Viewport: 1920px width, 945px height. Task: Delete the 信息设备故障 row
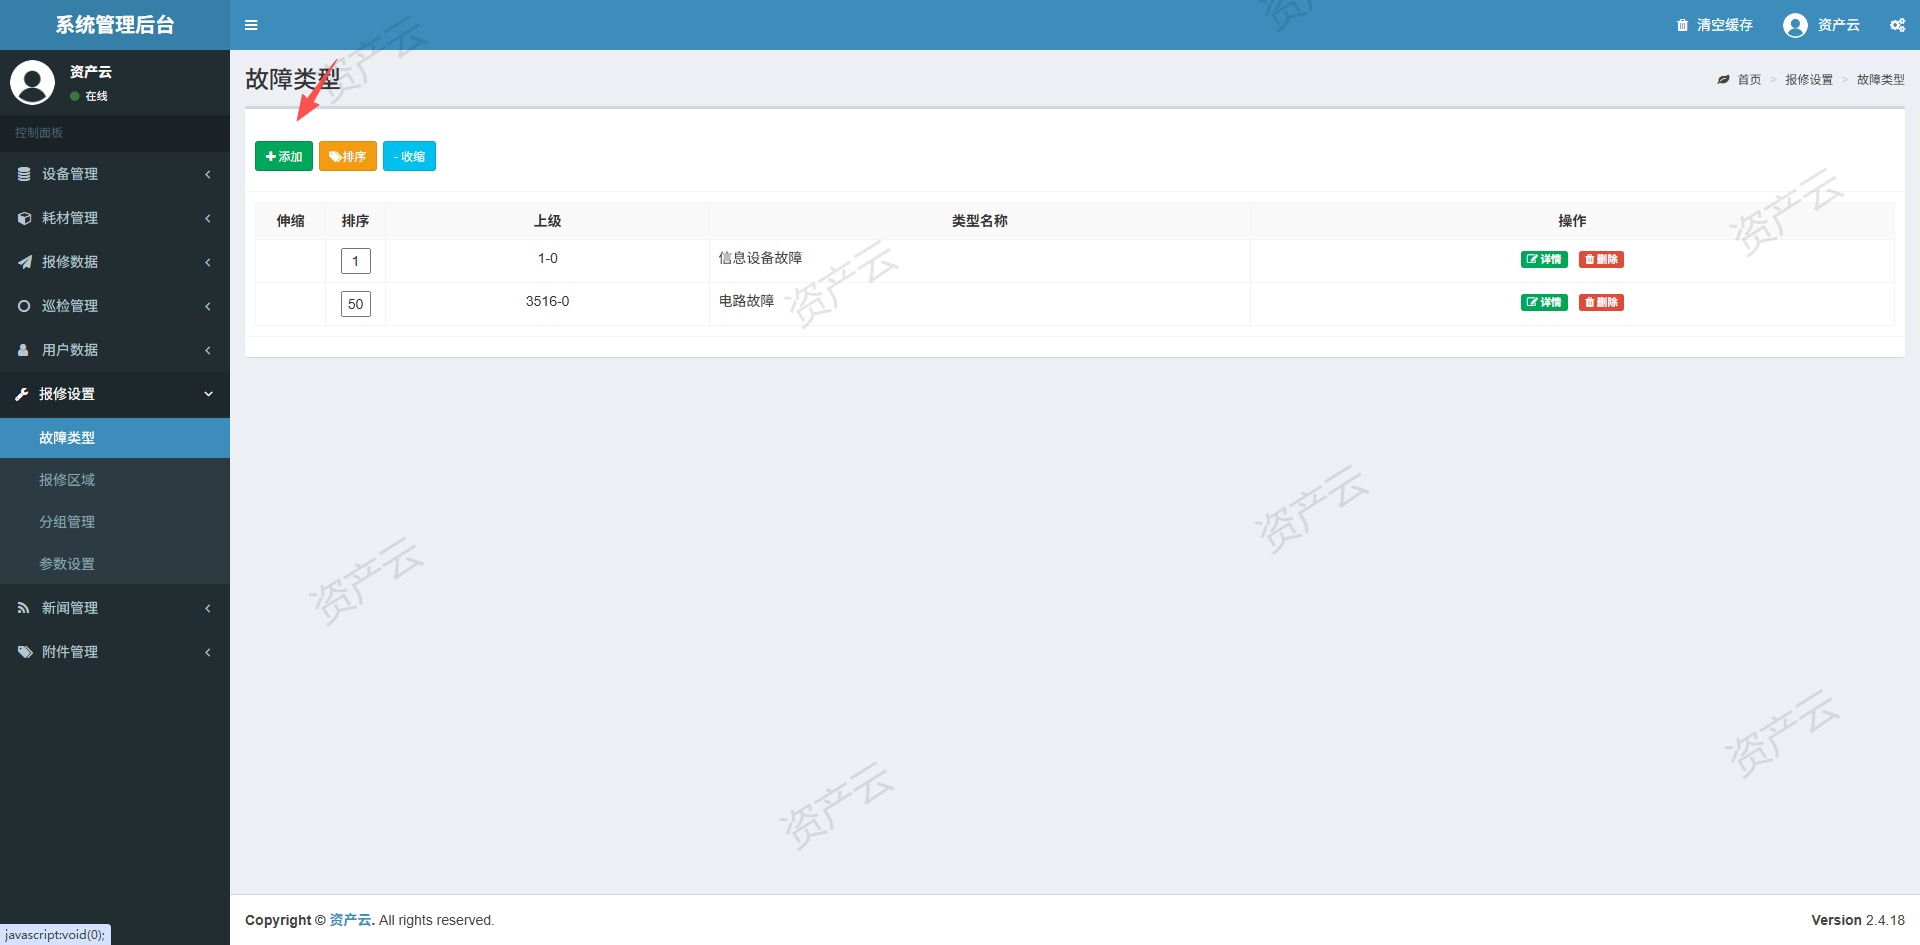[x=1601, y=259]
